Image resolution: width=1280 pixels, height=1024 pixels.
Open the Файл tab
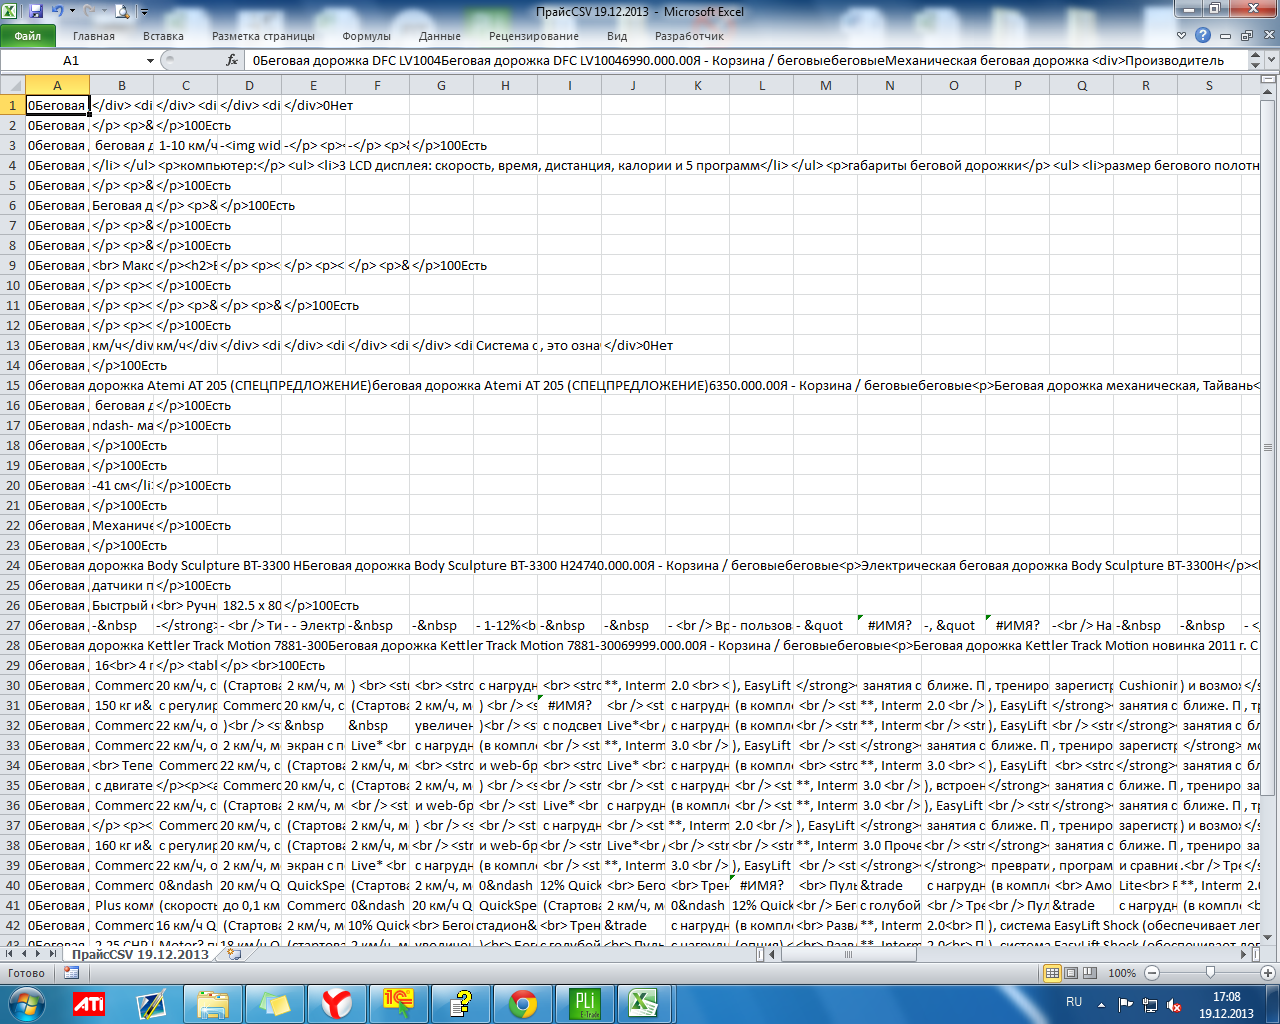28,36
